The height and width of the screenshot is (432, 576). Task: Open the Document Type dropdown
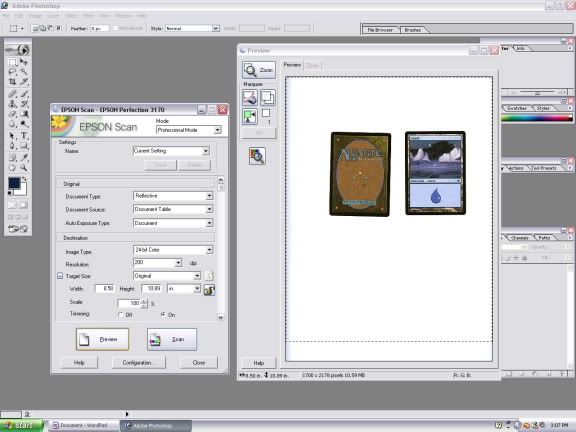[x=173, y=196]
